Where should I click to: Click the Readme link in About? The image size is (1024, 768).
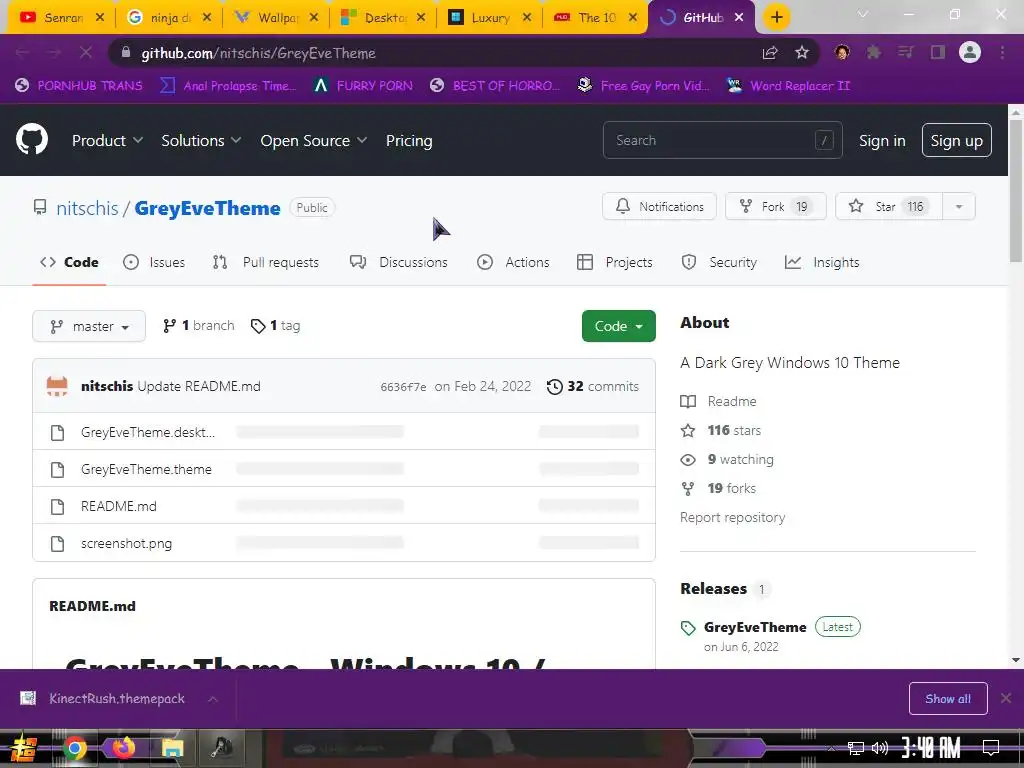(718, 401)
